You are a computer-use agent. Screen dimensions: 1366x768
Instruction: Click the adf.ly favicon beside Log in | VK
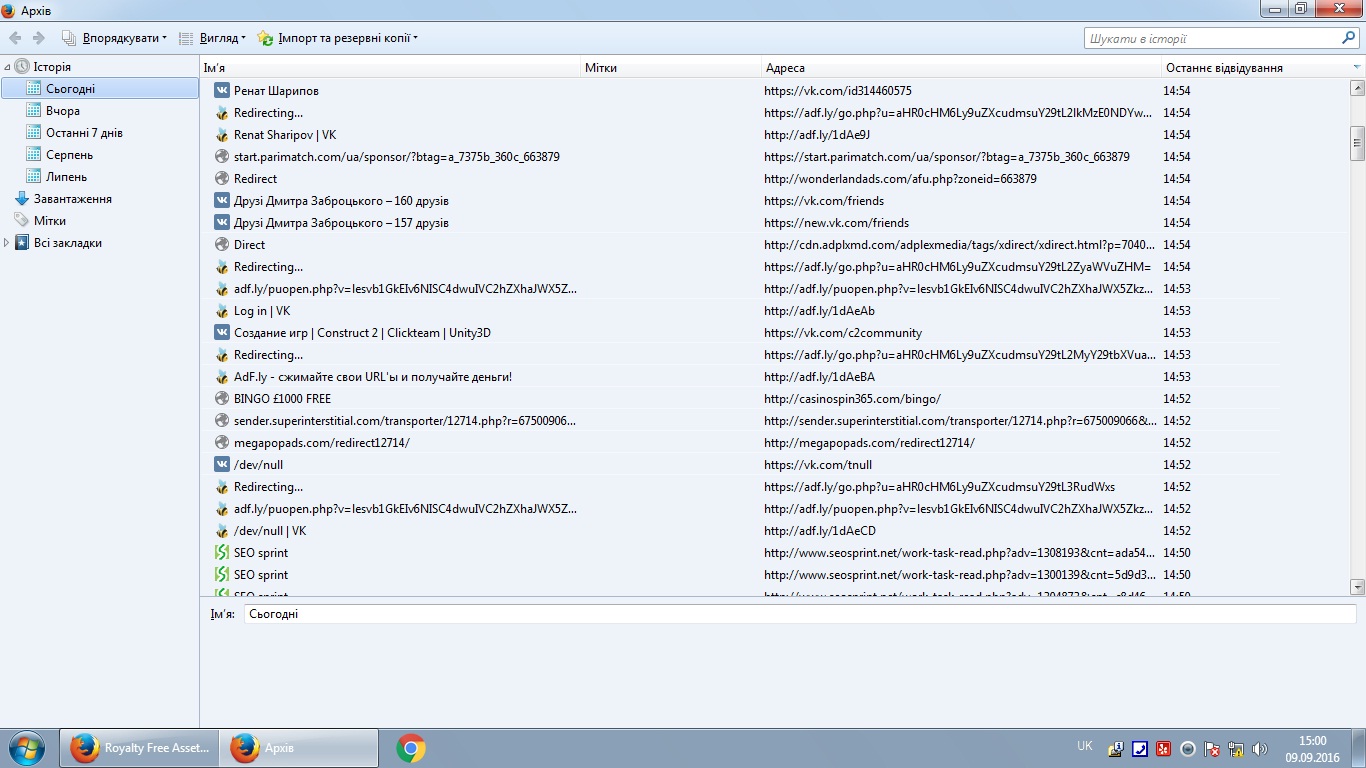pos(222,310)
